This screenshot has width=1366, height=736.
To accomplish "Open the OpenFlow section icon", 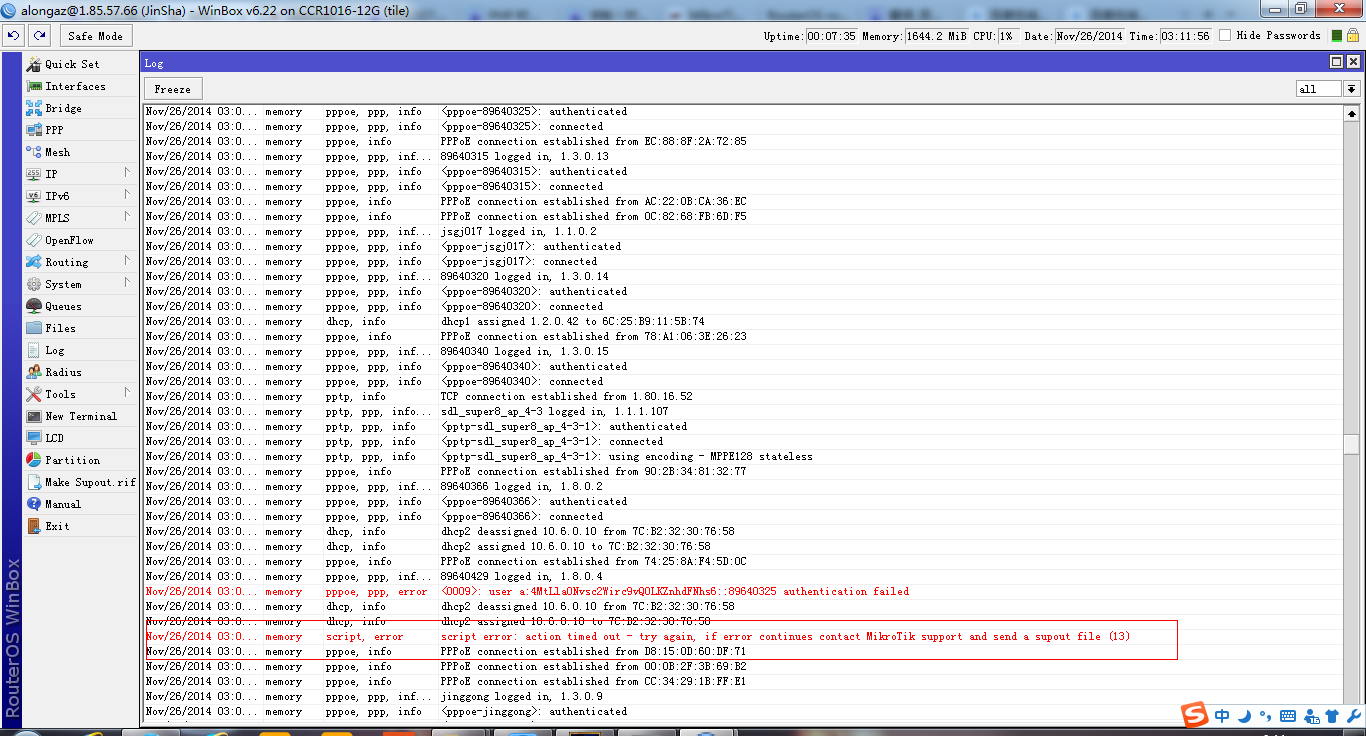I will 34,240.
